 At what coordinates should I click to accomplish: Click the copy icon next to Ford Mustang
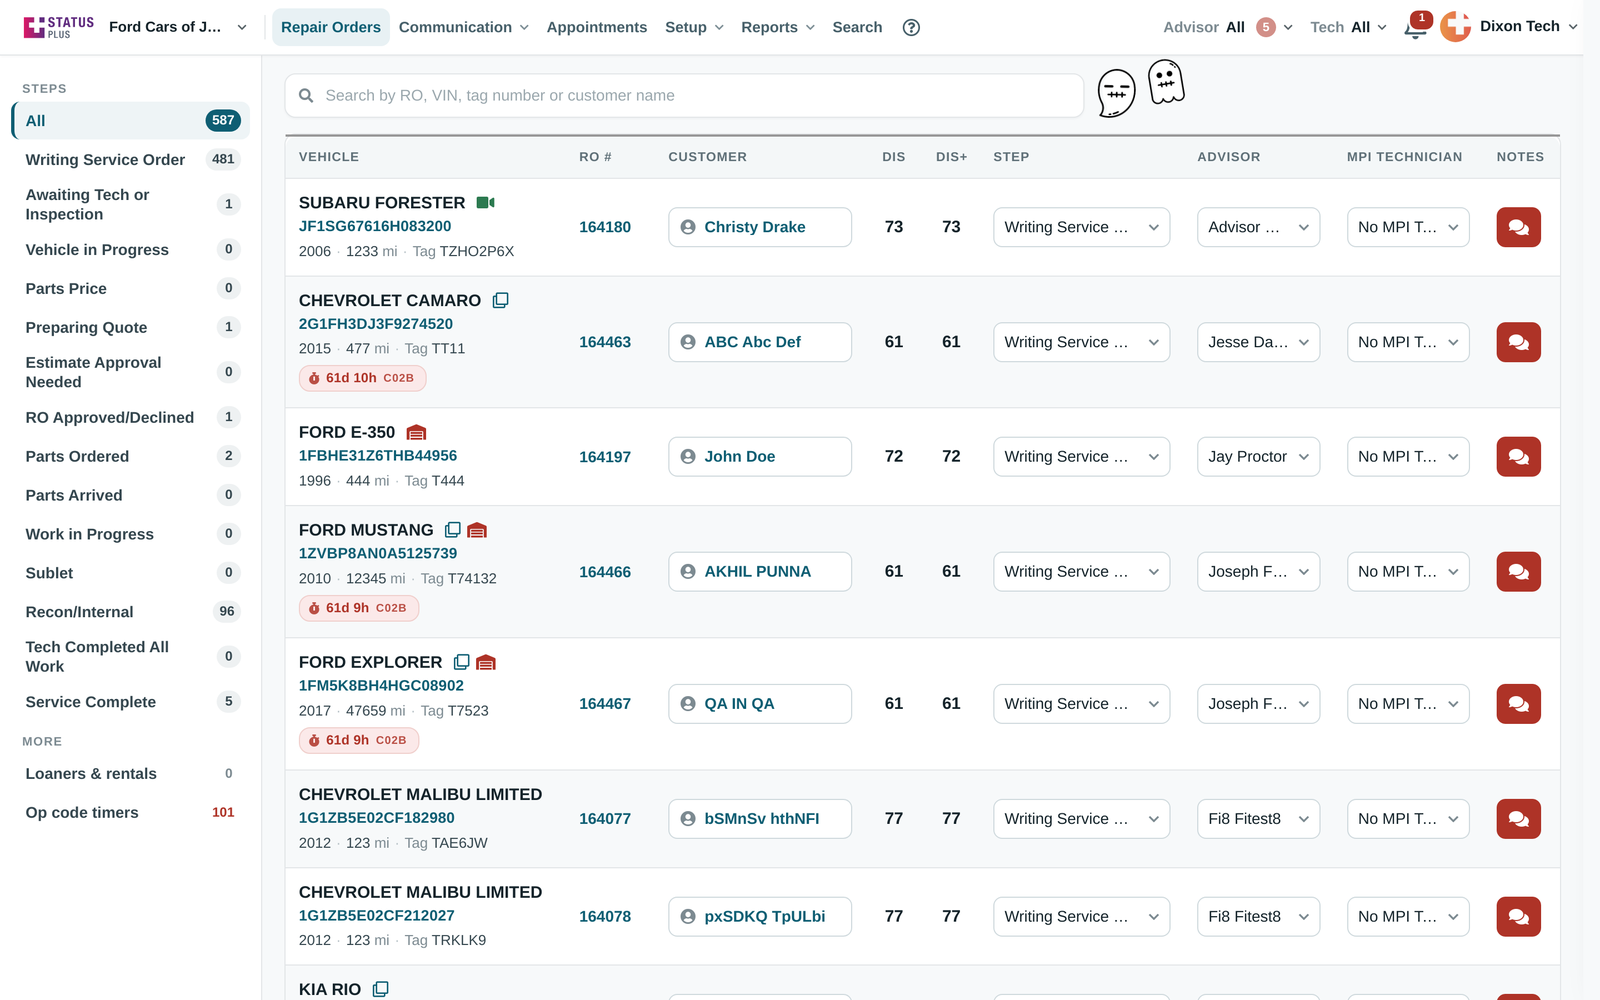[453, 530]
